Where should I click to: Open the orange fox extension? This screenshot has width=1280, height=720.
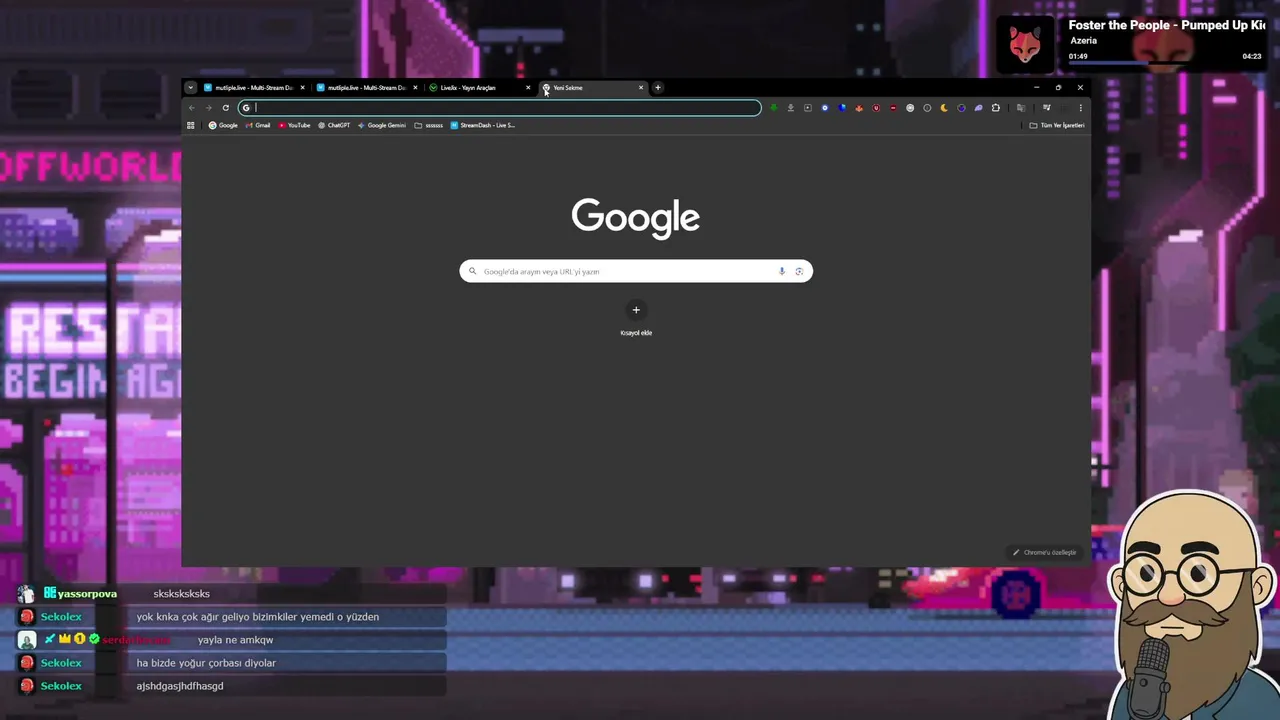click(859, 108)
